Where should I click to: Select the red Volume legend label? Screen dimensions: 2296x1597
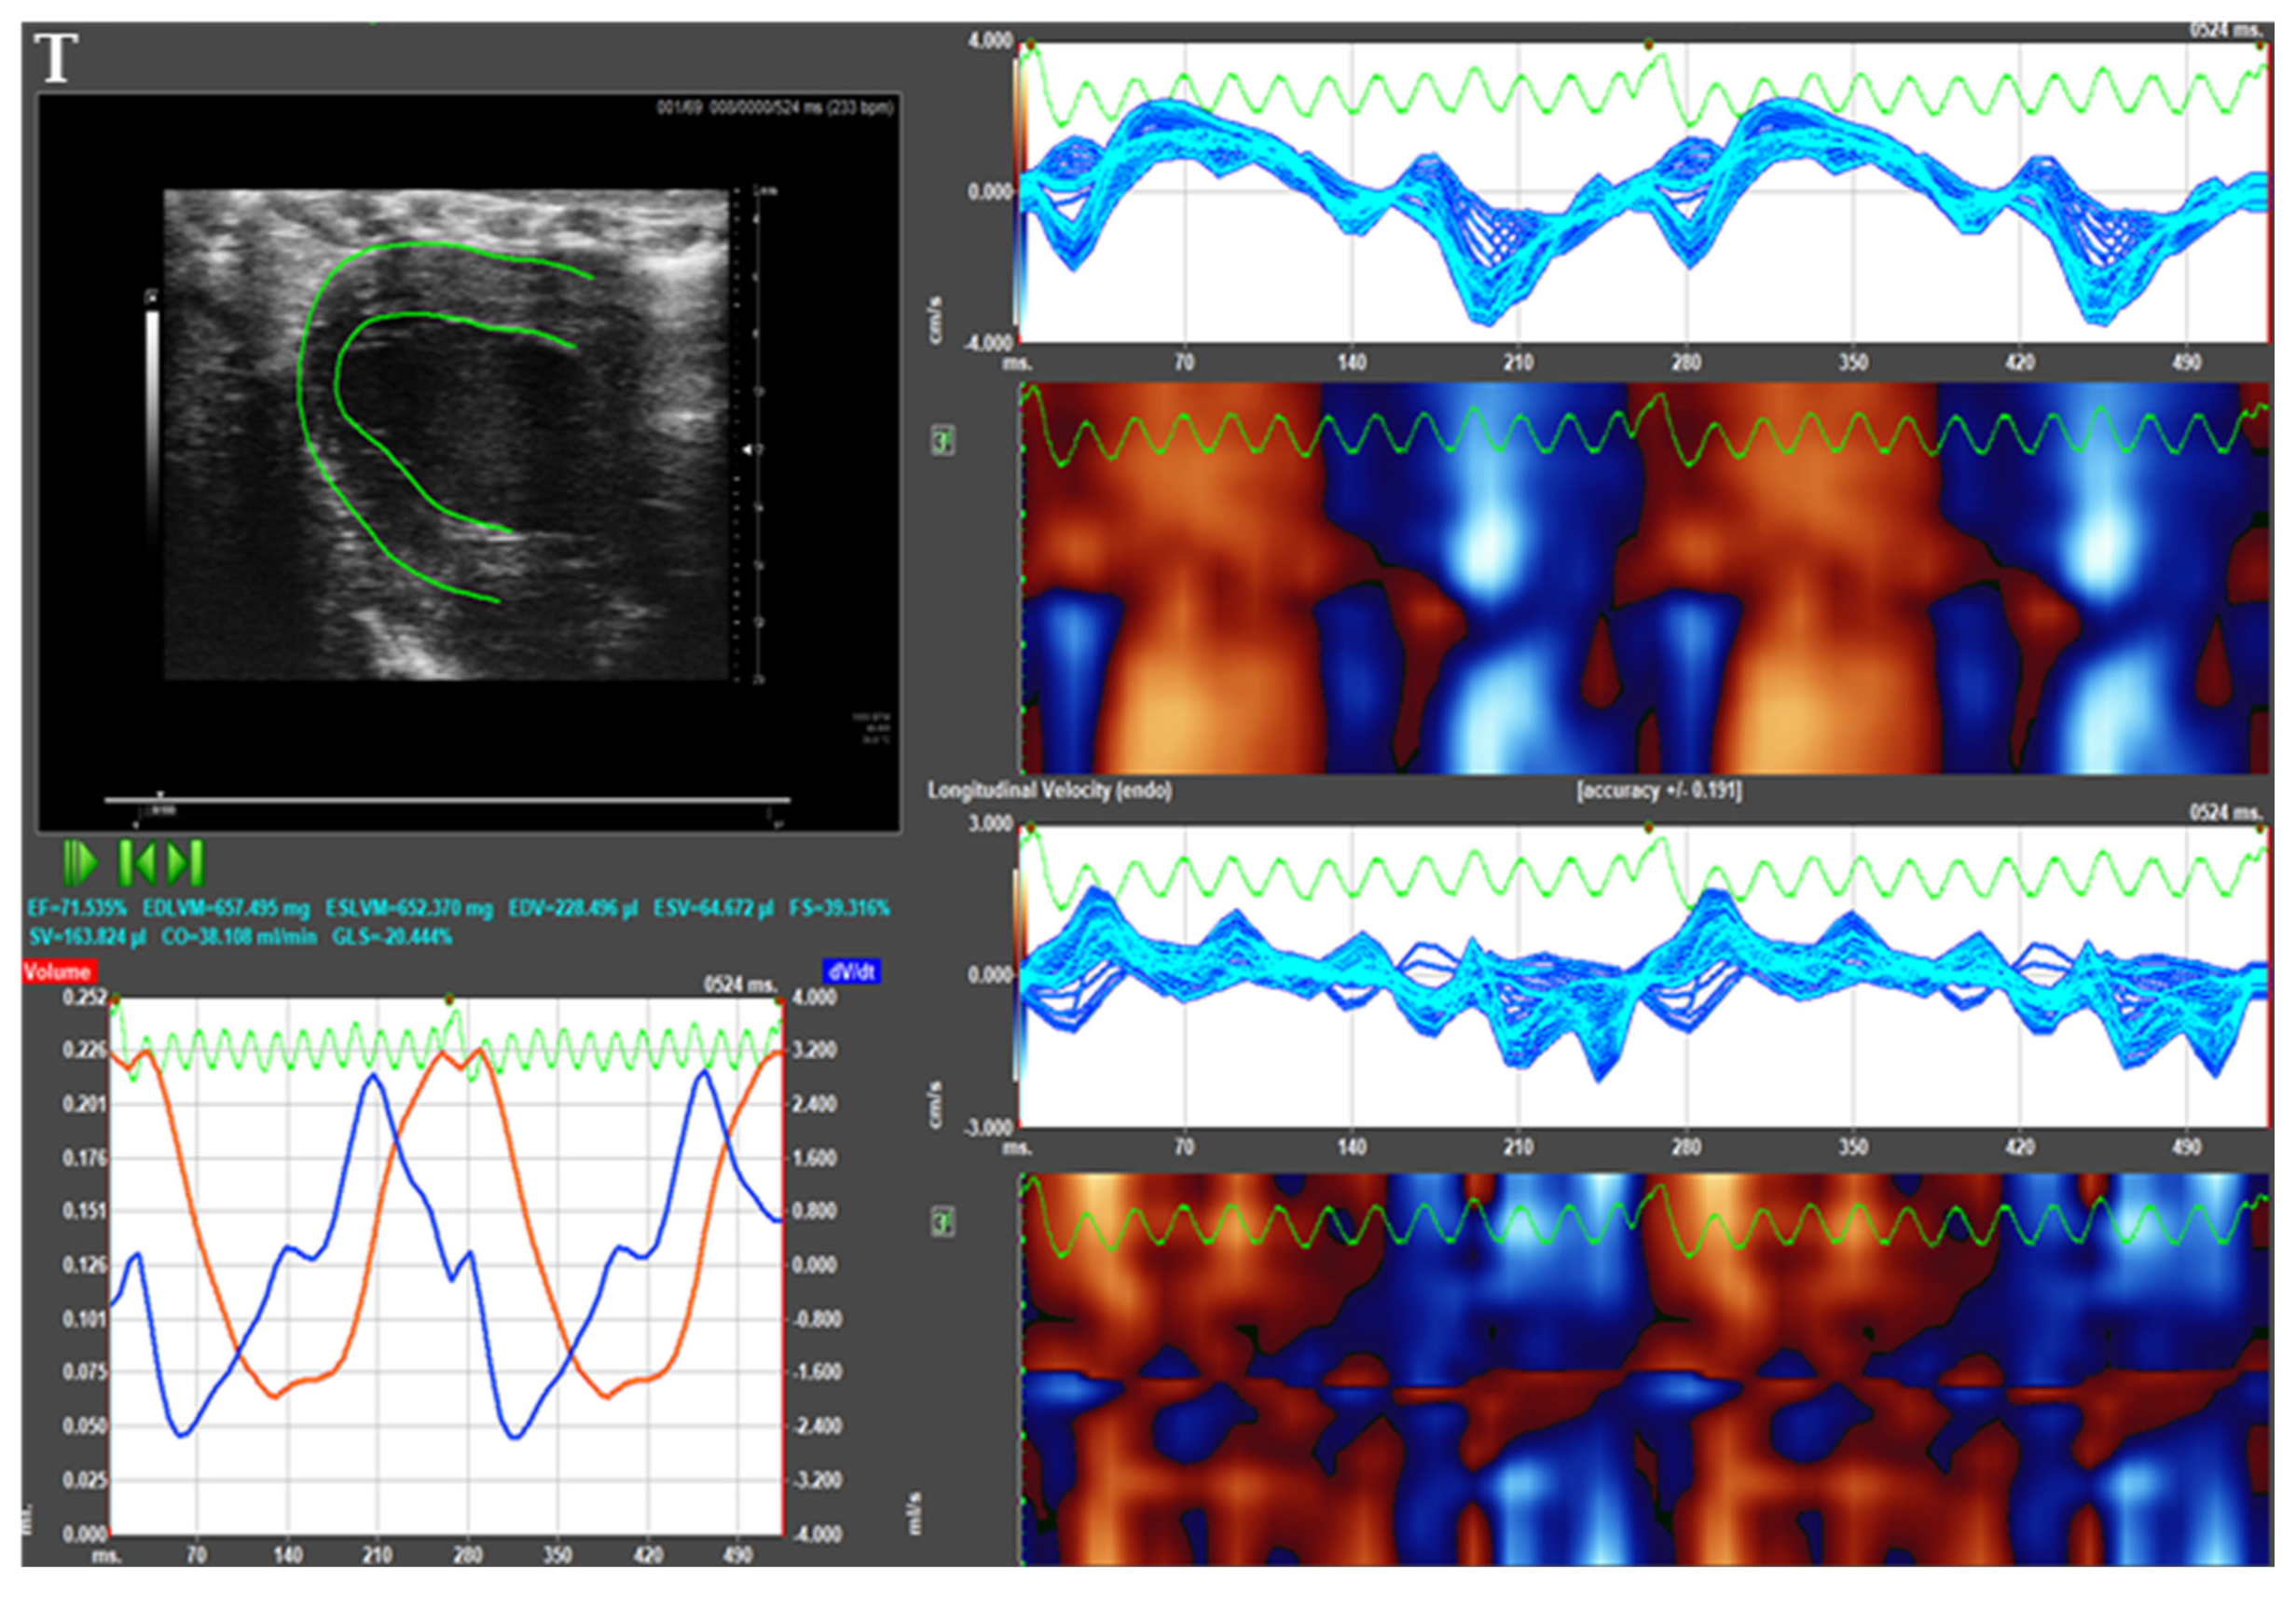58,971
